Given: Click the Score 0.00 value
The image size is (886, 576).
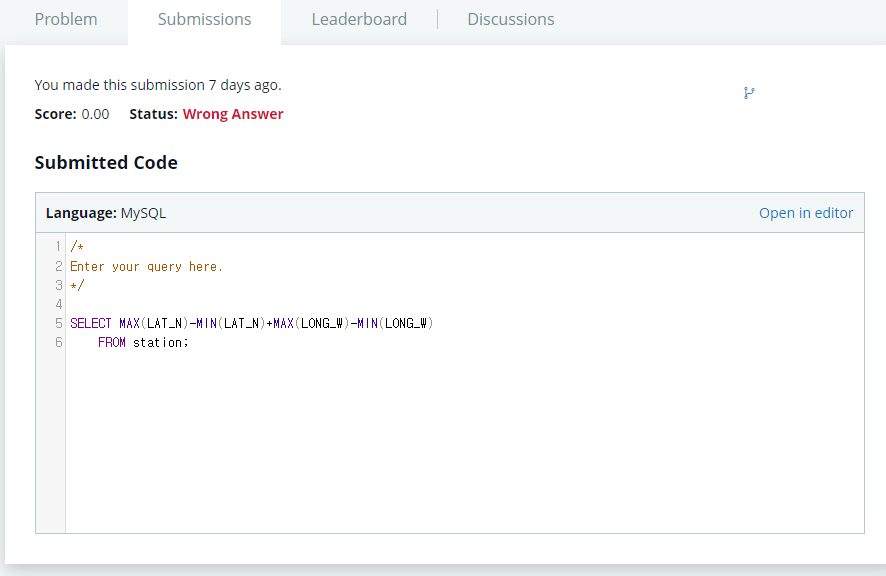Looking at the screenshot, I should [95, 114].
